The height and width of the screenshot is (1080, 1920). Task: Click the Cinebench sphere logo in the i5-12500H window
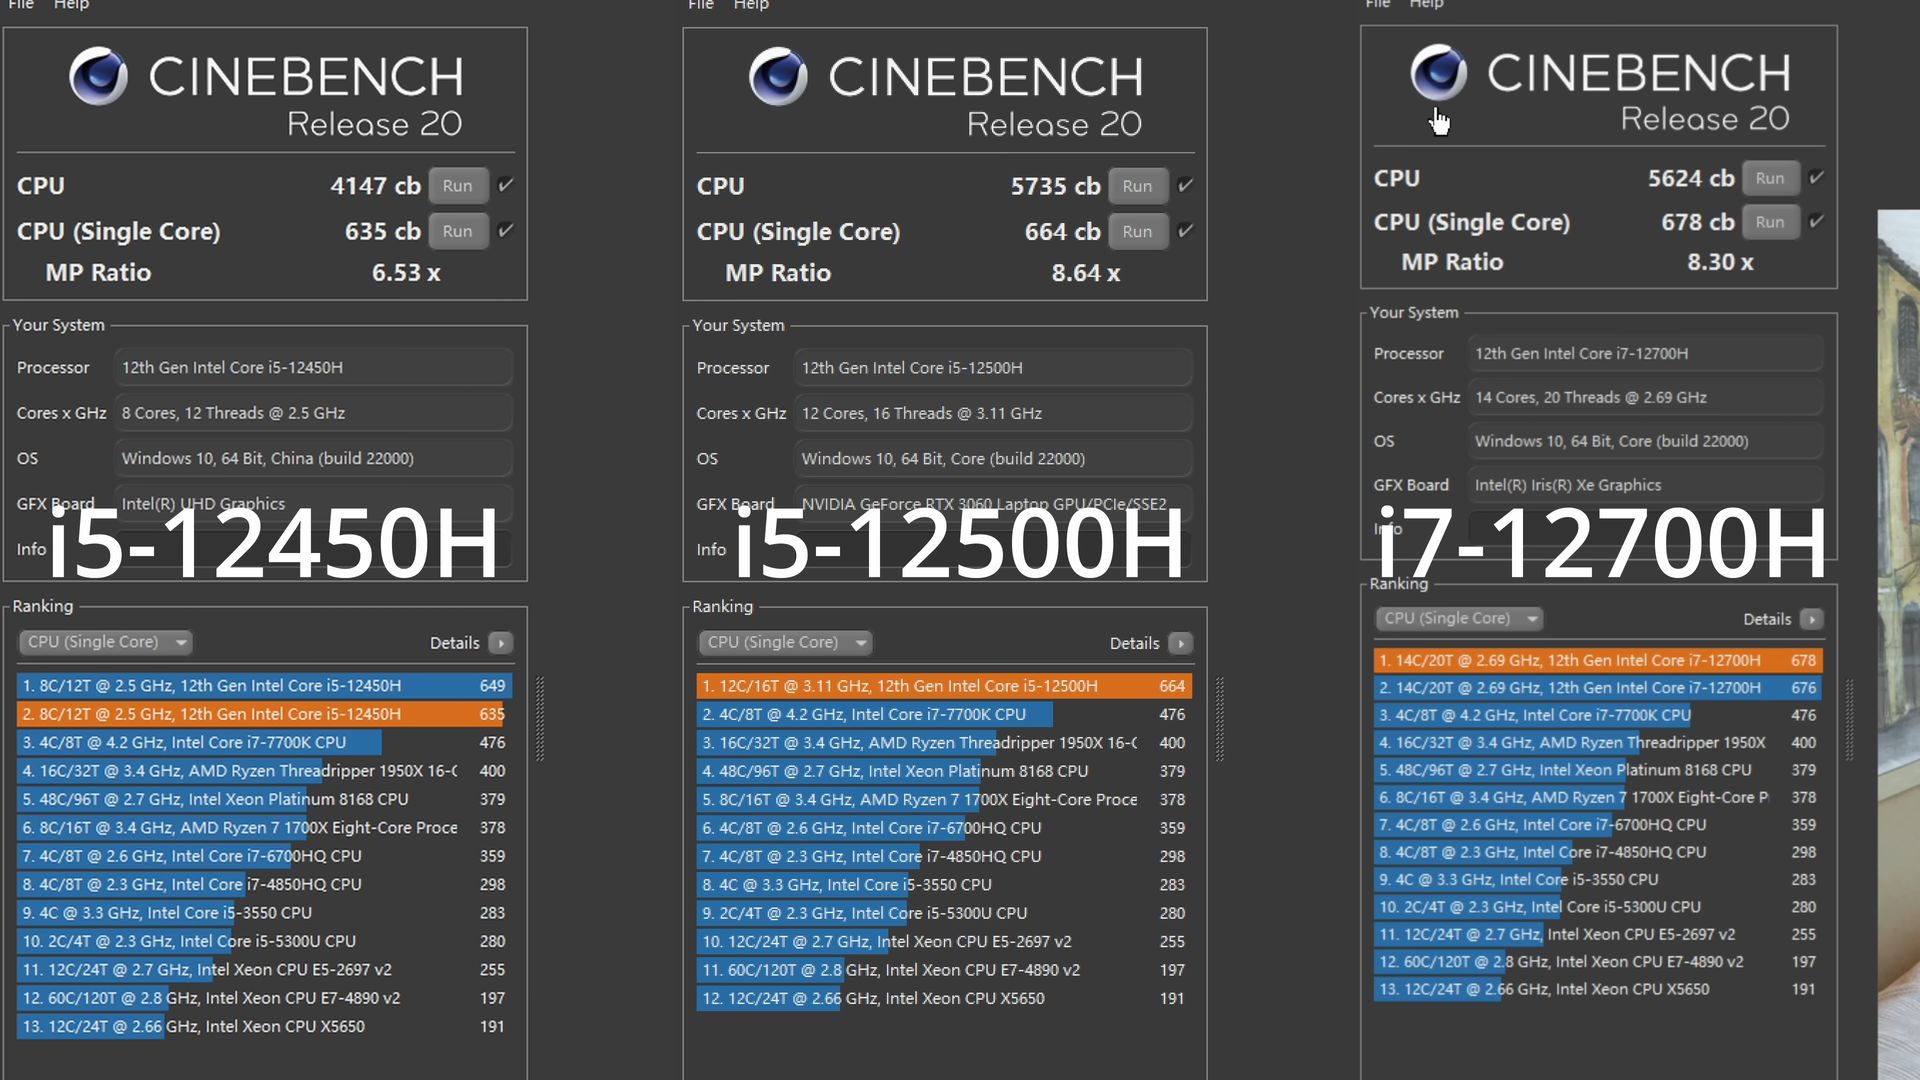[778, 77]
